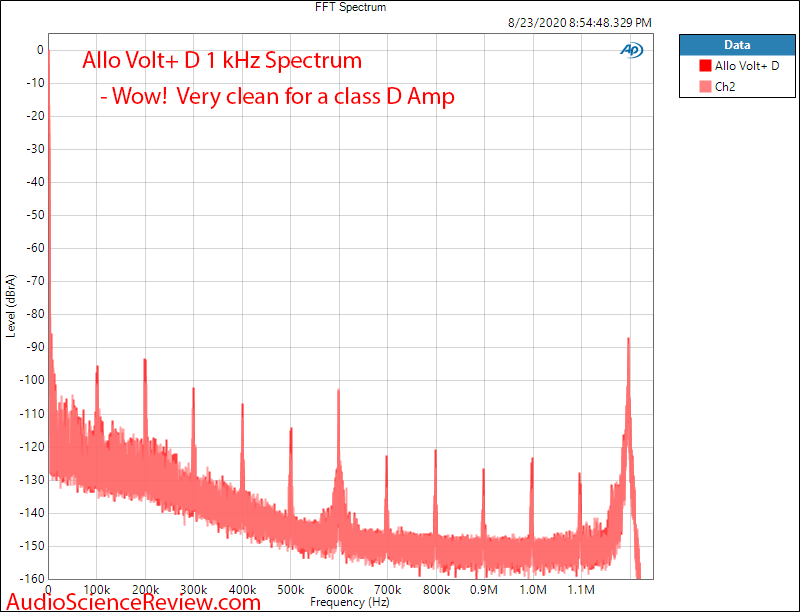The width and height of the screenshot is (800, 612).
Task: Click the Frequency (Hz) axis label
Action: 349,602
